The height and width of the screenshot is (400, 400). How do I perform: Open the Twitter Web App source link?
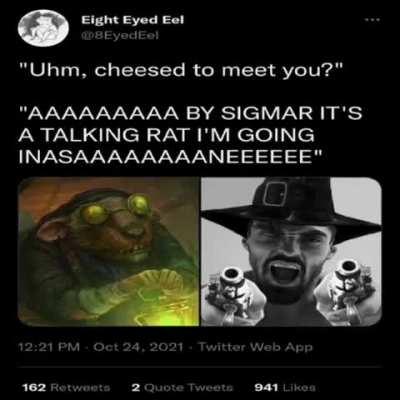[256, 347]
